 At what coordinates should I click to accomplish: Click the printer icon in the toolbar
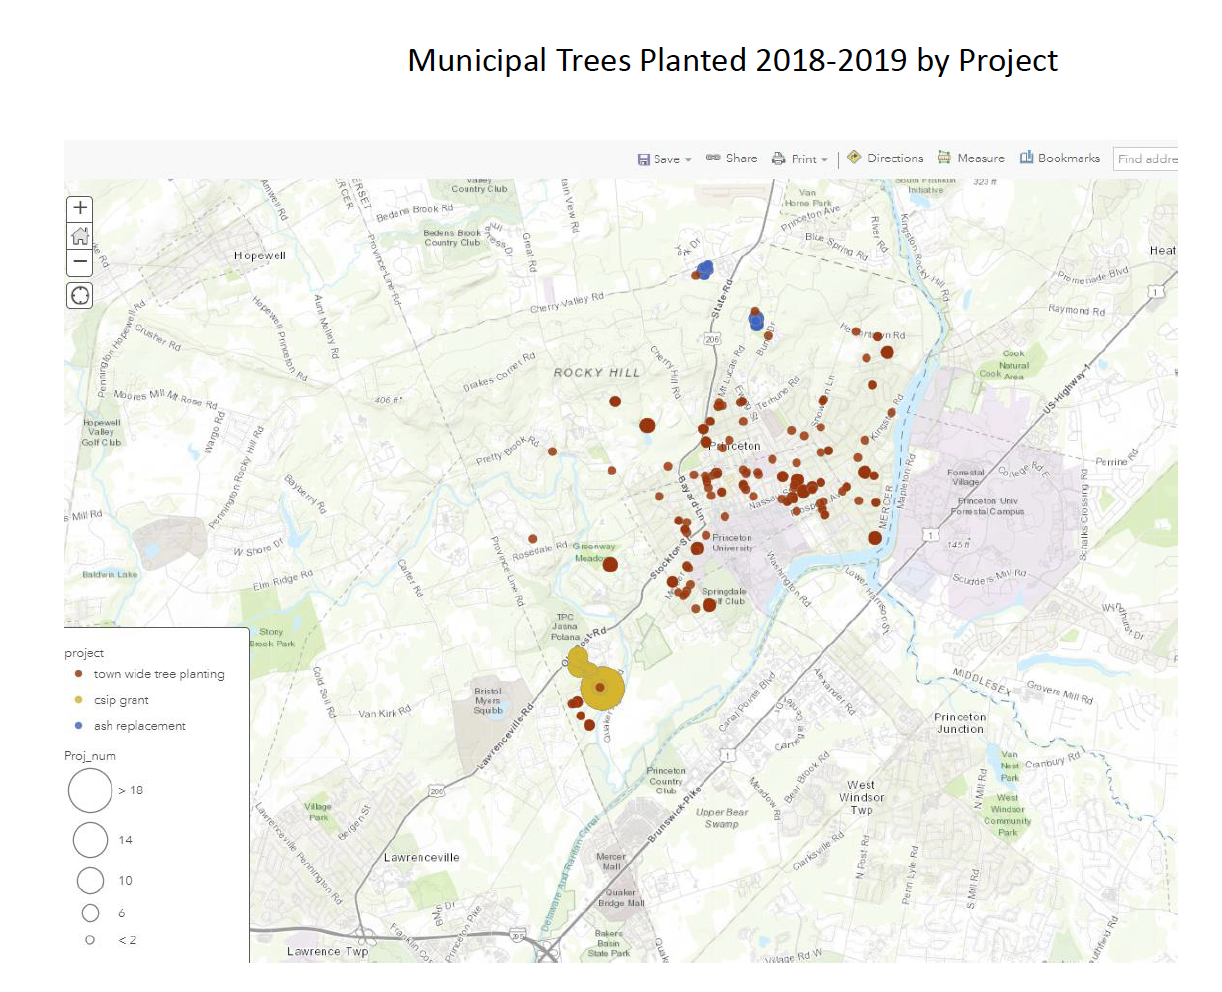click(x=778, y=159)
